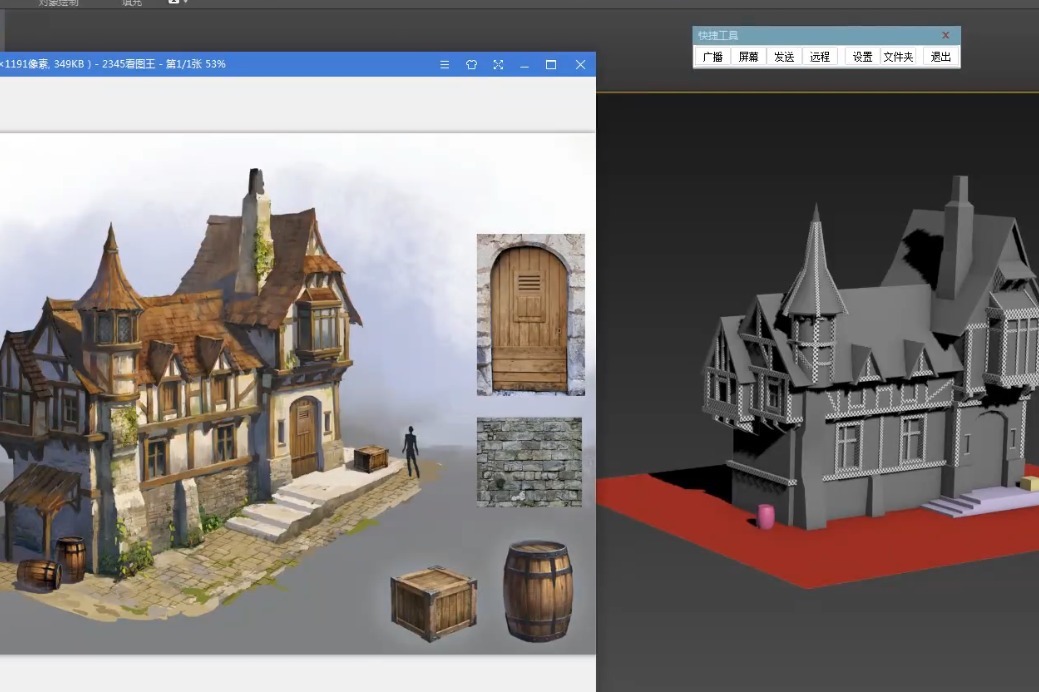Open the 文件夹 folder from 快捷工具 panel
Viewport: 1039px width, 692px height.
point(898,57)
